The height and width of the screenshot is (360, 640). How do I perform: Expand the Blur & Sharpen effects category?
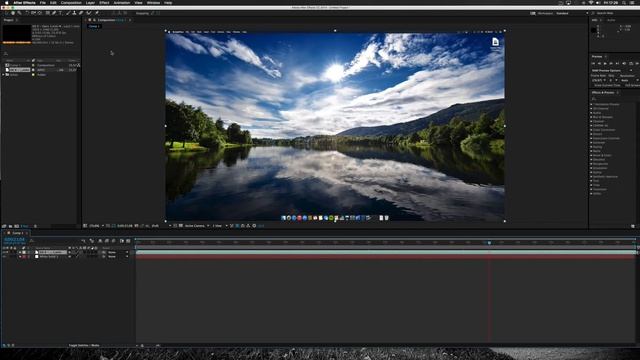tap(591, 117)
